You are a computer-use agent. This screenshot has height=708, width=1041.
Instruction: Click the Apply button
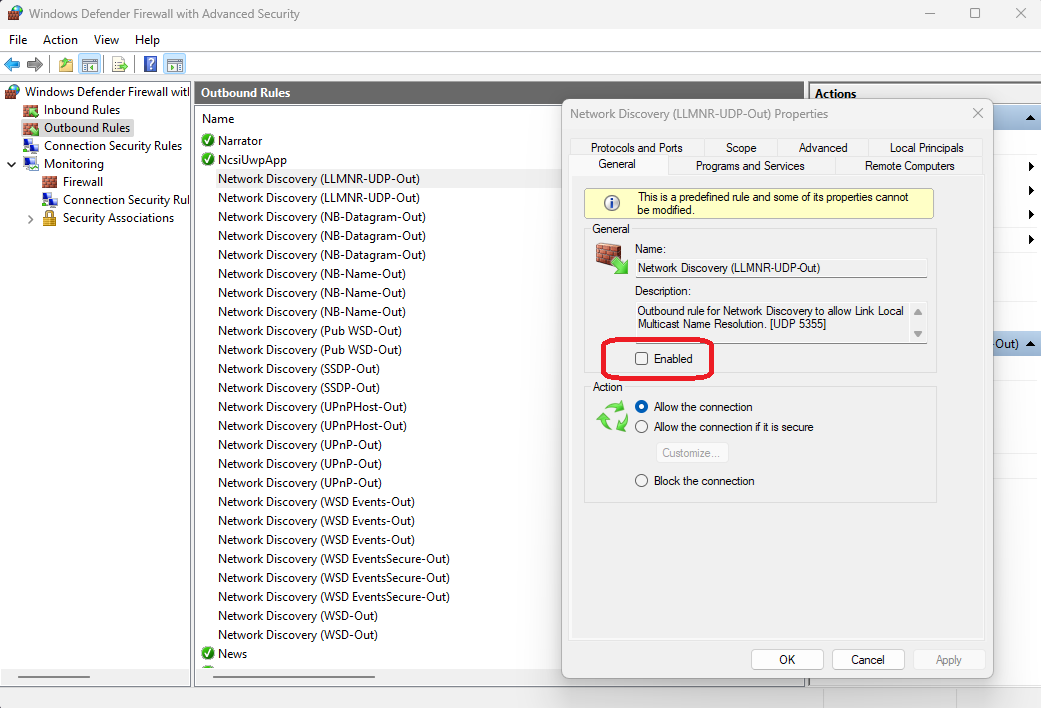click(x=949, y=660)
